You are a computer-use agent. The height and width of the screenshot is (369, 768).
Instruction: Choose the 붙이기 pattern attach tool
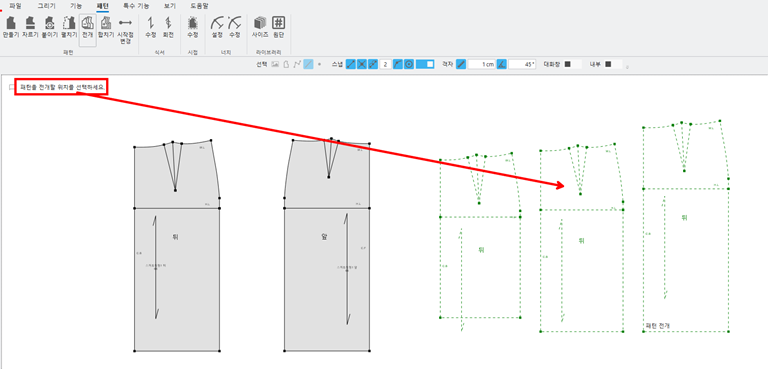pos(49,27)
